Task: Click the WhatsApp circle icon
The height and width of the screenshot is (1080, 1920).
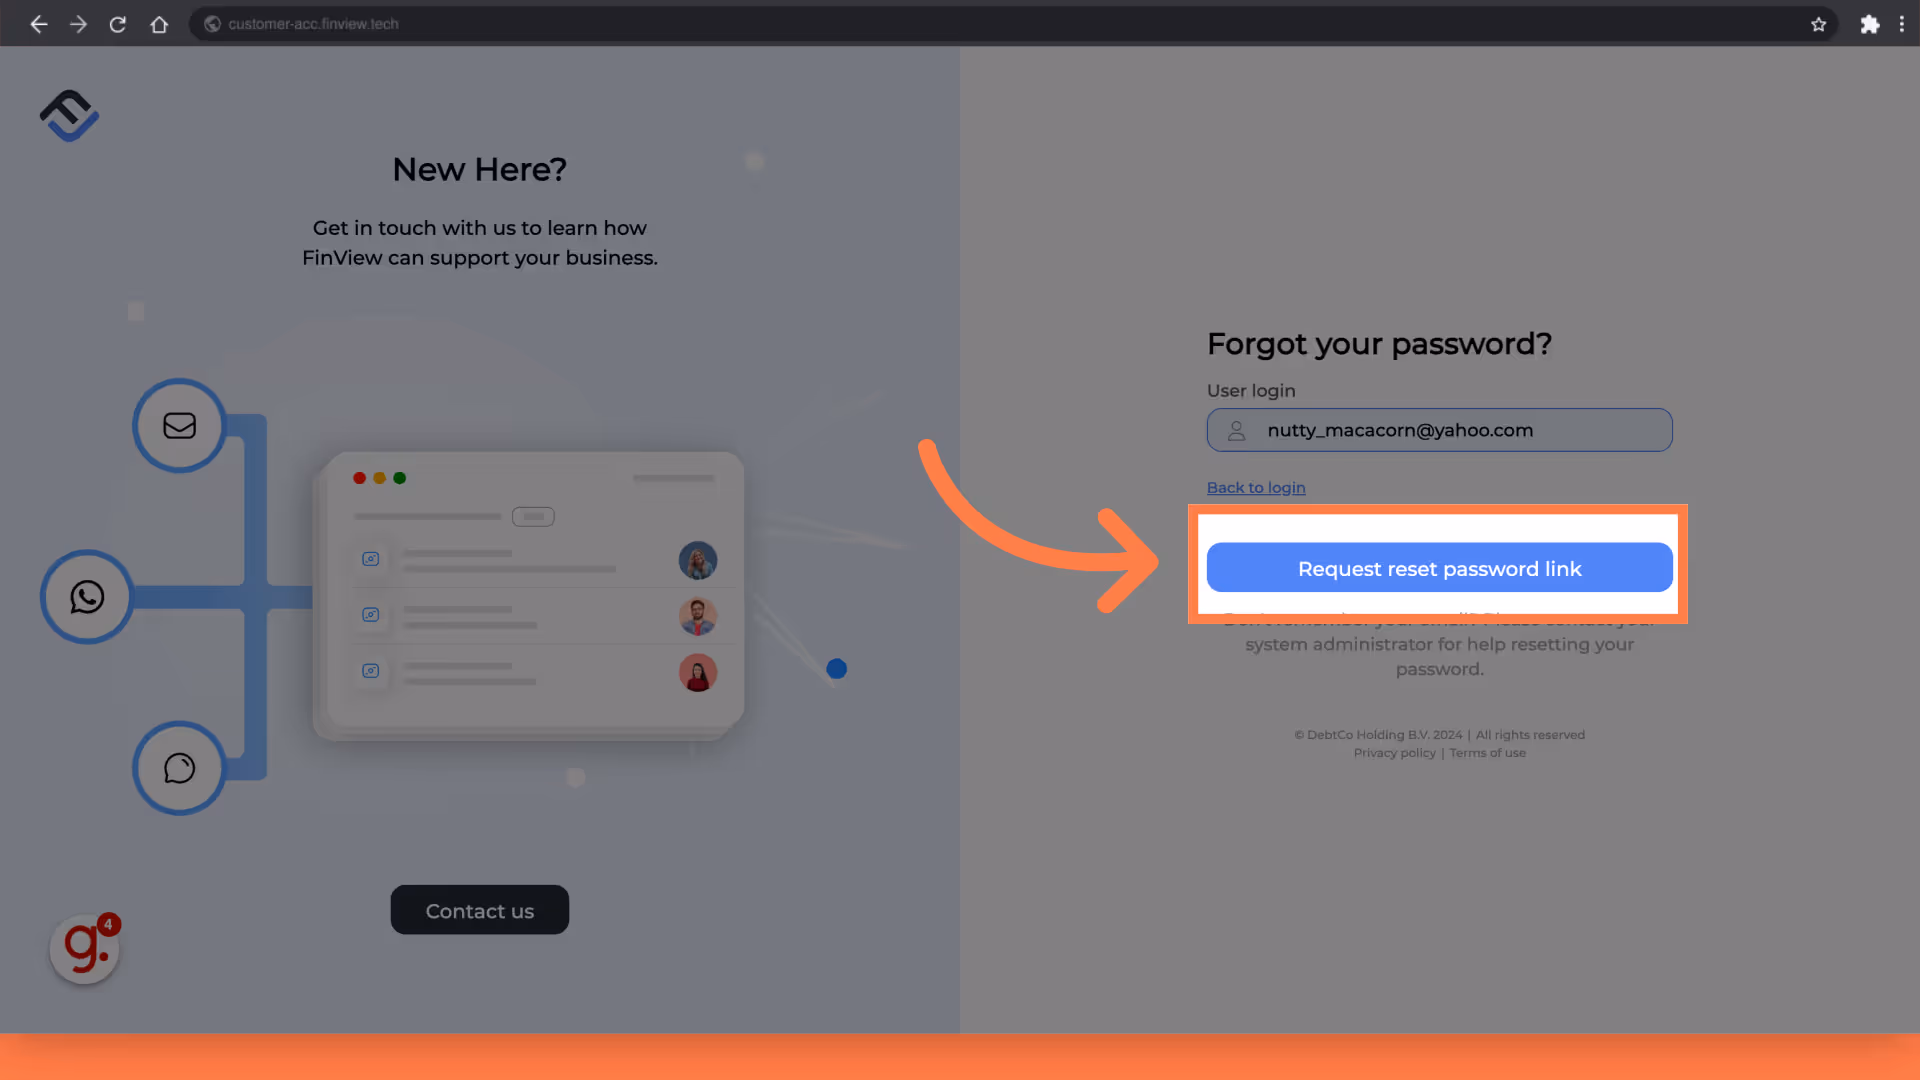Action: [87, 597]
